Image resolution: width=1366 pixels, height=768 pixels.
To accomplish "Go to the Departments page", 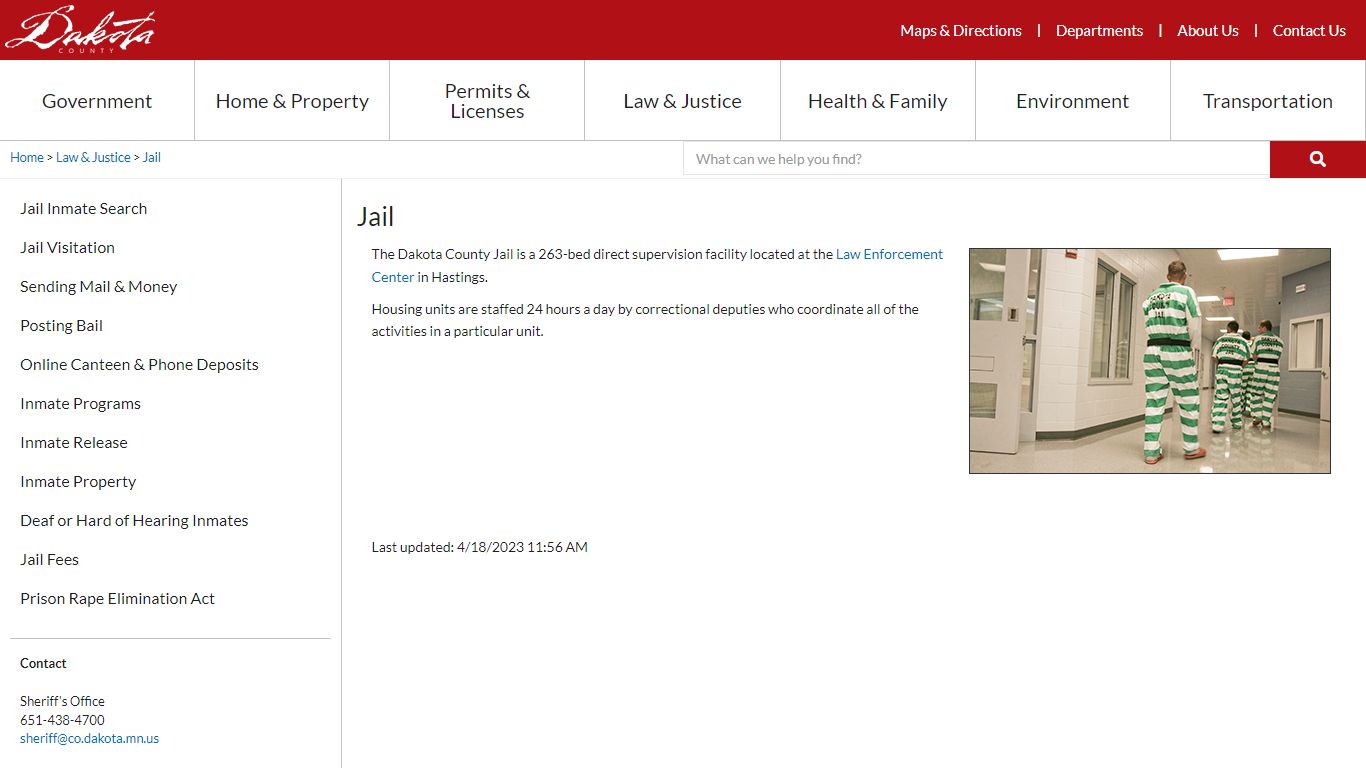I will click(x=1099, y=31).
